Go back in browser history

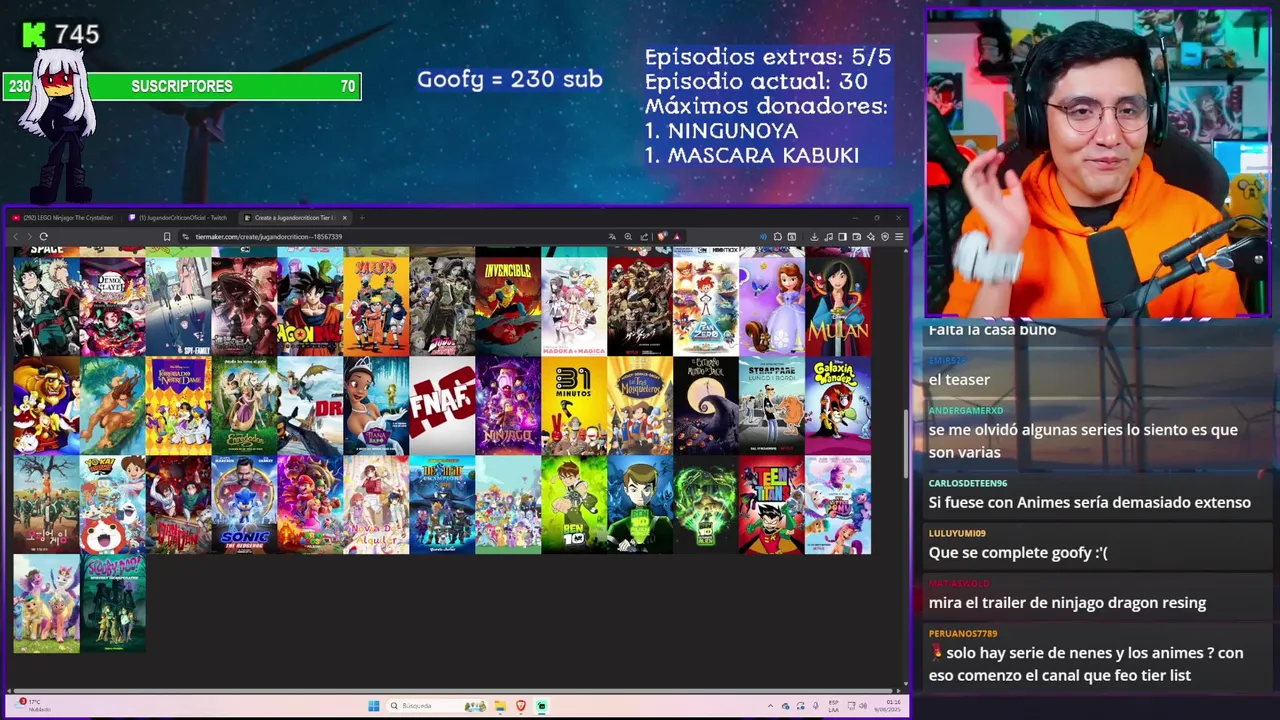pyautogui.click(x=15, y=237)
